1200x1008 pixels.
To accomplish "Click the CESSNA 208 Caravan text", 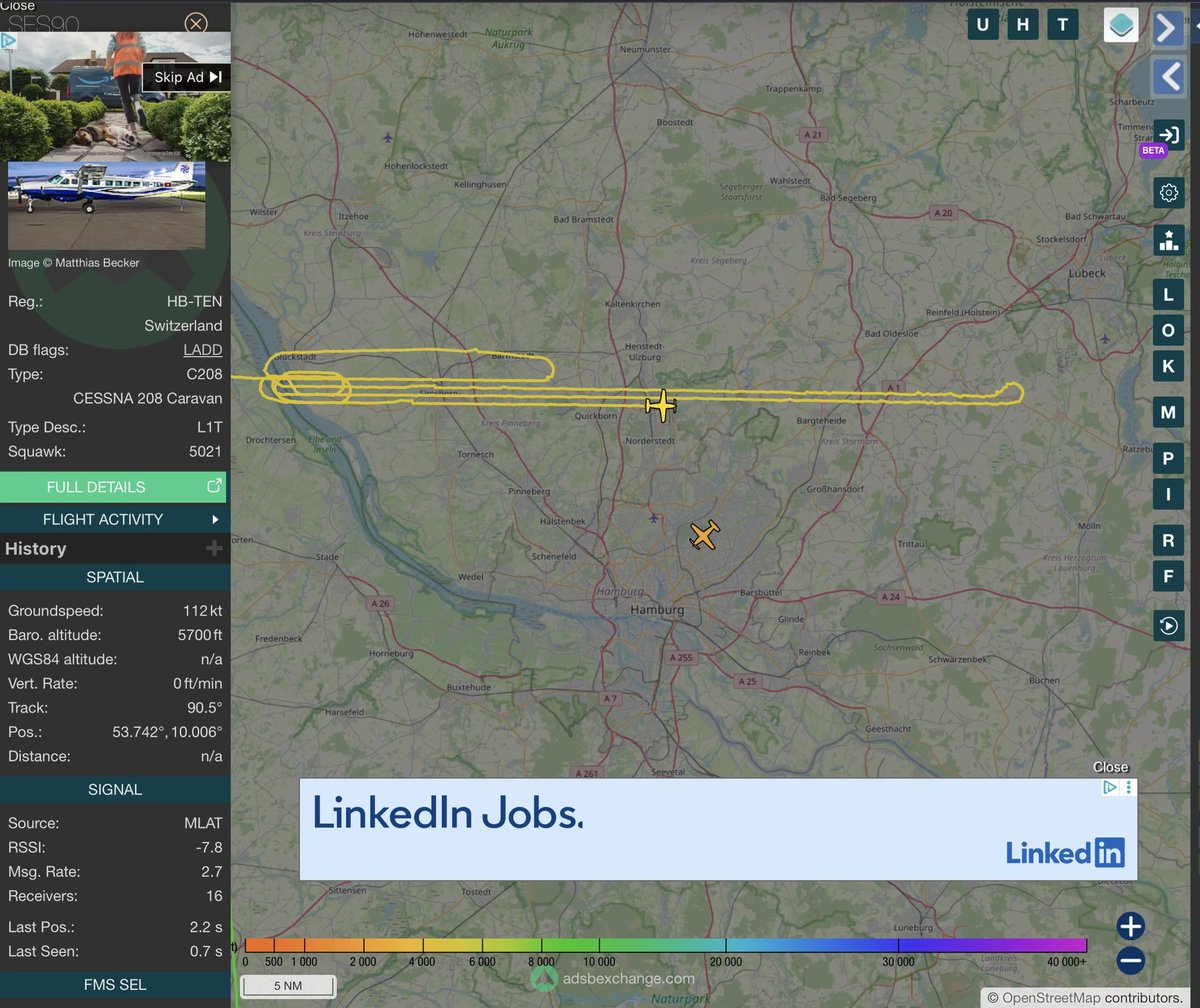I will coord(148,398).
